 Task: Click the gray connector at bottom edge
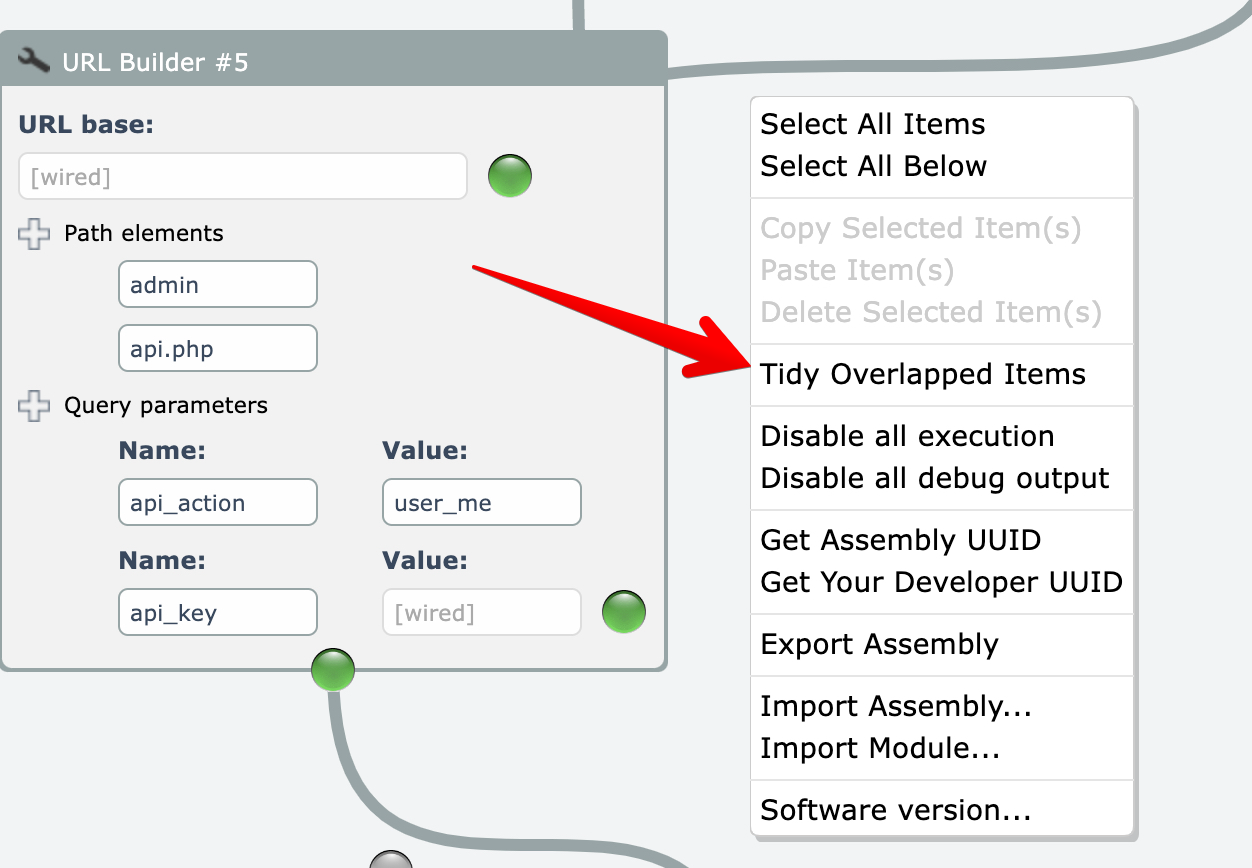pos(391,861)
